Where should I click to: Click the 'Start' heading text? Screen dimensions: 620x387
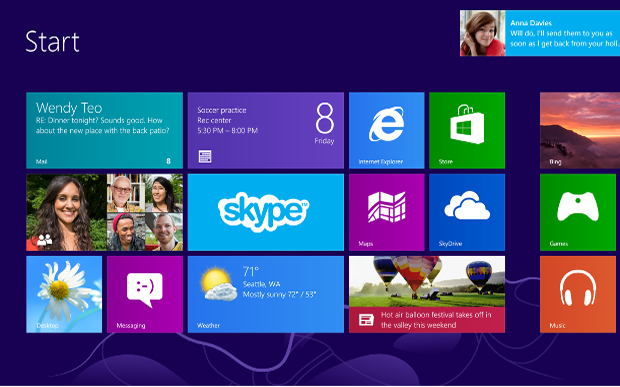click(53, 42)
